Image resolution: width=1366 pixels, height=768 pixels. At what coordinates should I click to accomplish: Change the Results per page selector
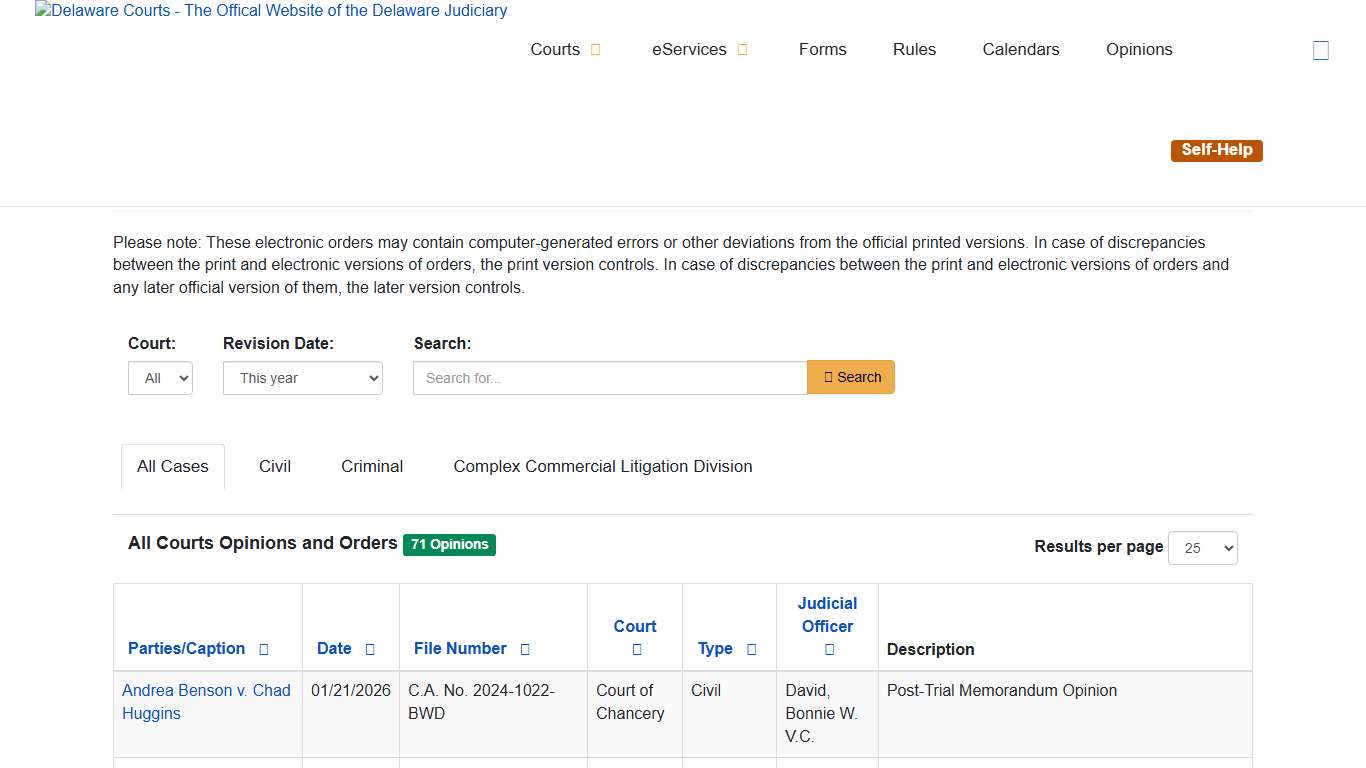pyautogui.click(x=1202, y=548)
